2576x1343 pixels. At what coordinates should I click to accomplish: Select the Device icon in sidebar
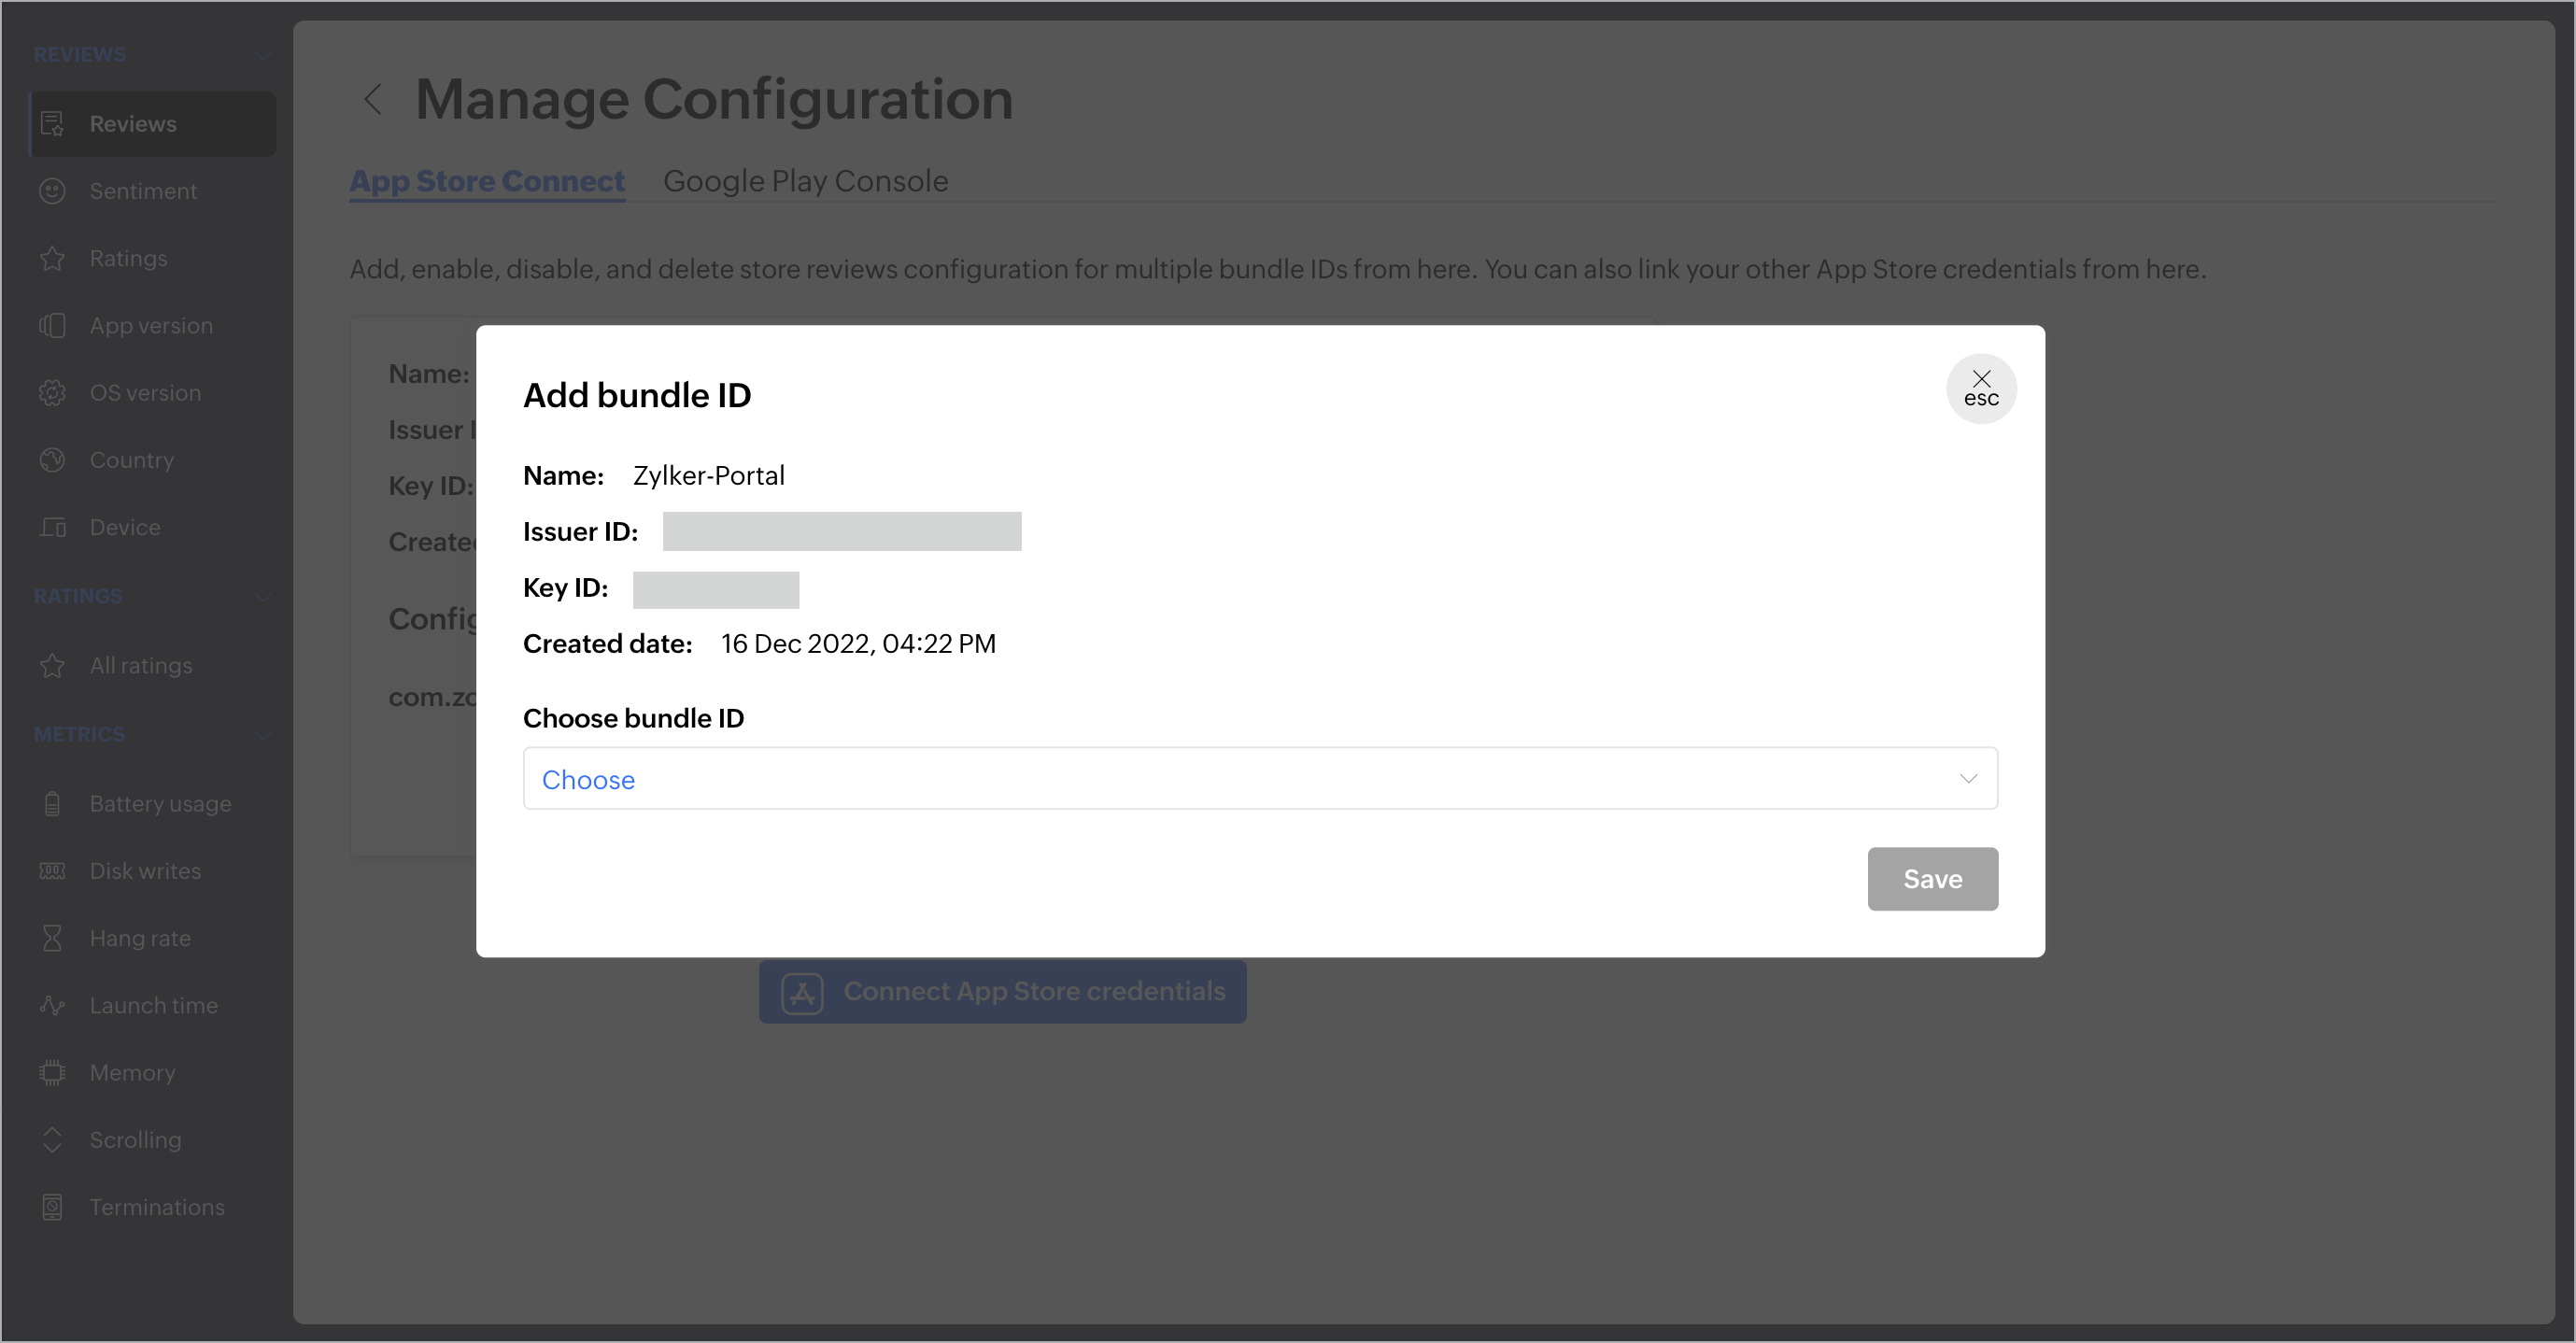tap(52, 527)
